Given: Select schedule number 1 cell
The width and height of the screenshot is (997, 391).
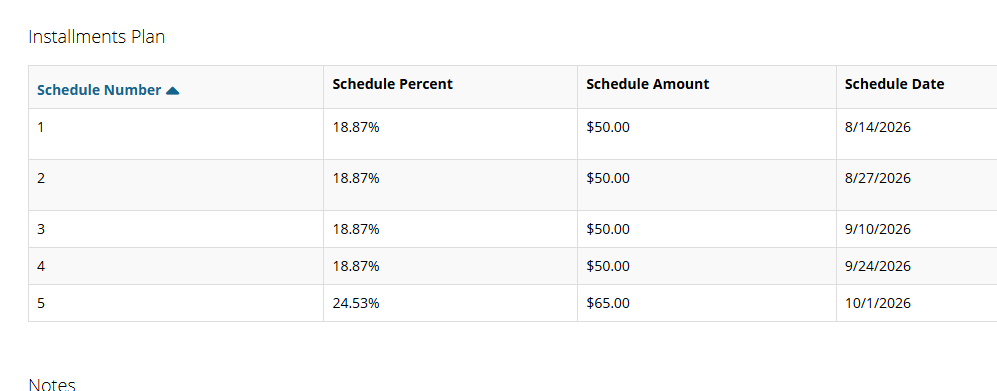Looking at the screenshot, I should tap(176, 134).
